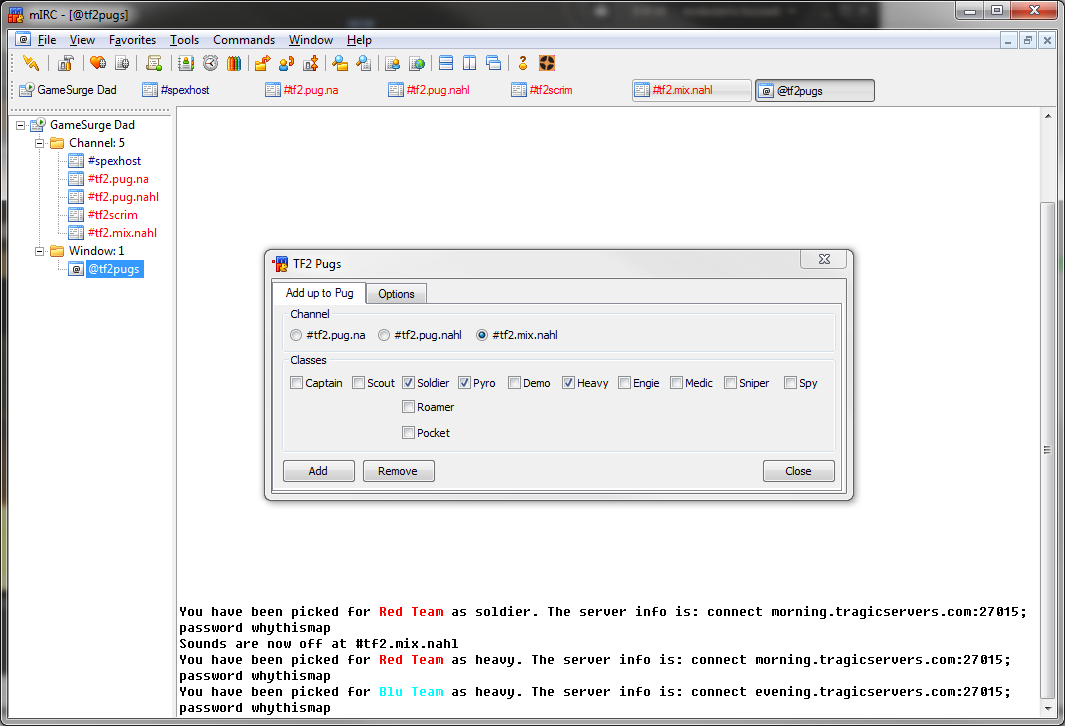Click the Connect lightning bolt toolbar icon

[x=31, y=63]
